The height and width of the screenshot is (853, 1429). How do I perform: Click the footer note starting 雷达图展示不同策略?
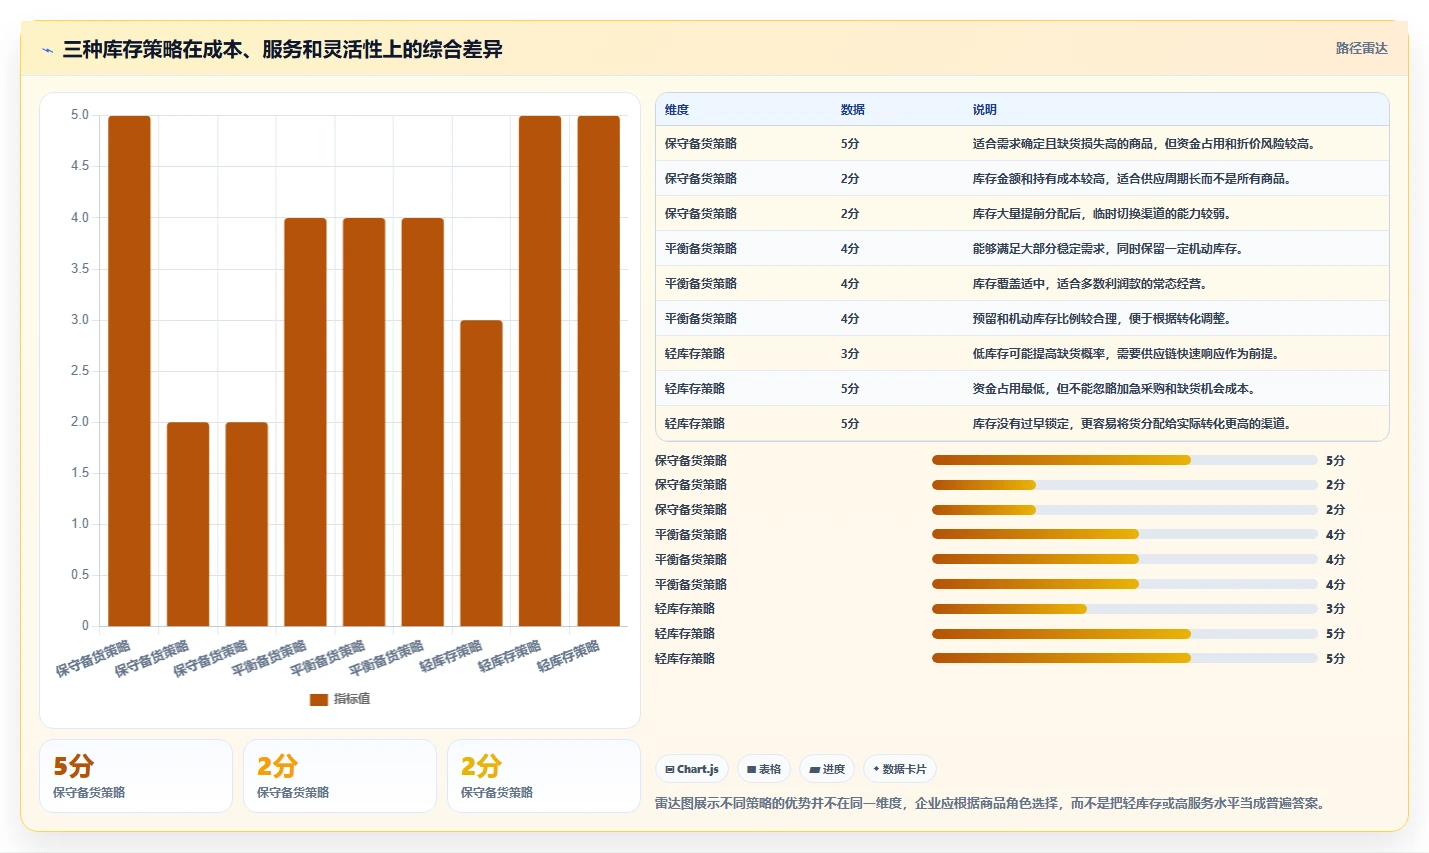click(992, 803)
